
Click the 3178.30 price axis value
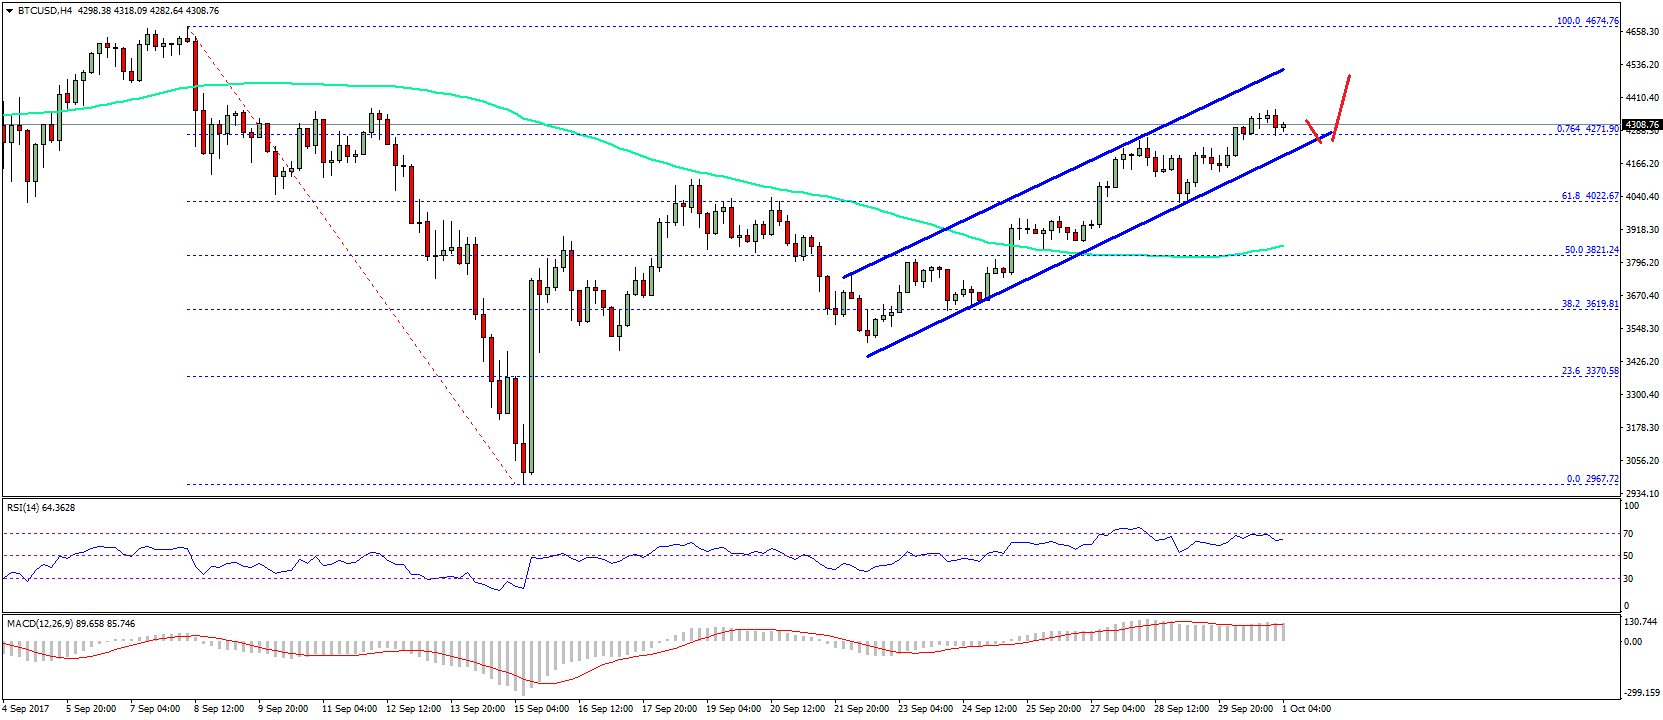click(1642, 428)
